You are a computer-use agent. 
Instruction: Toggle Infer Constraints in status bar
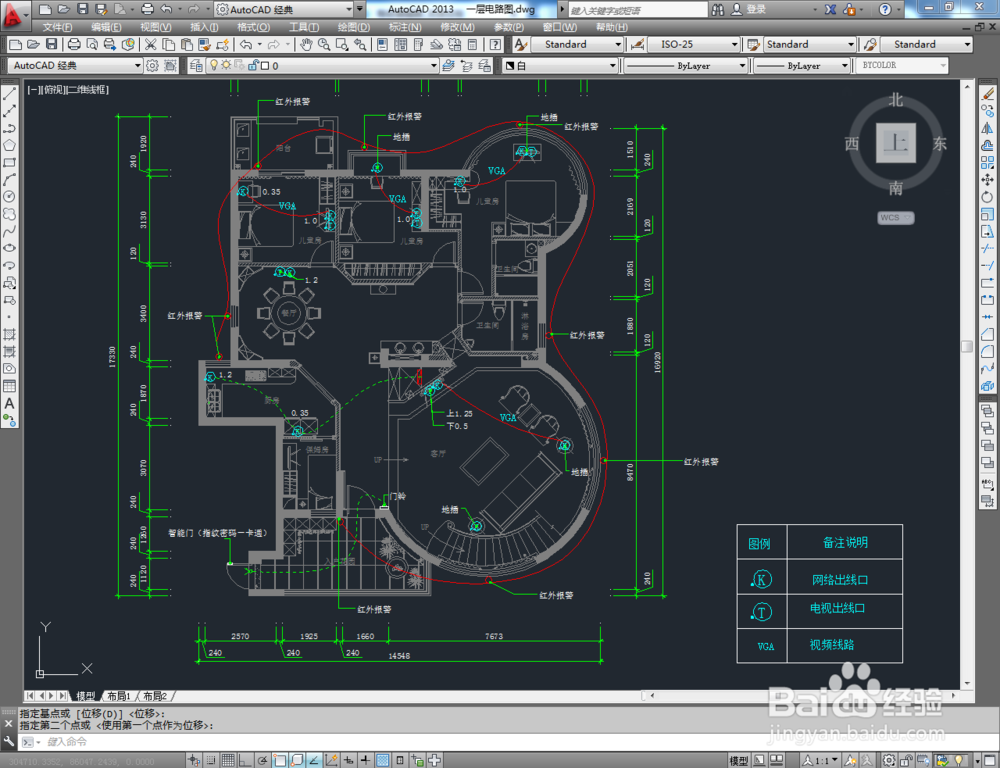point(194,760)
